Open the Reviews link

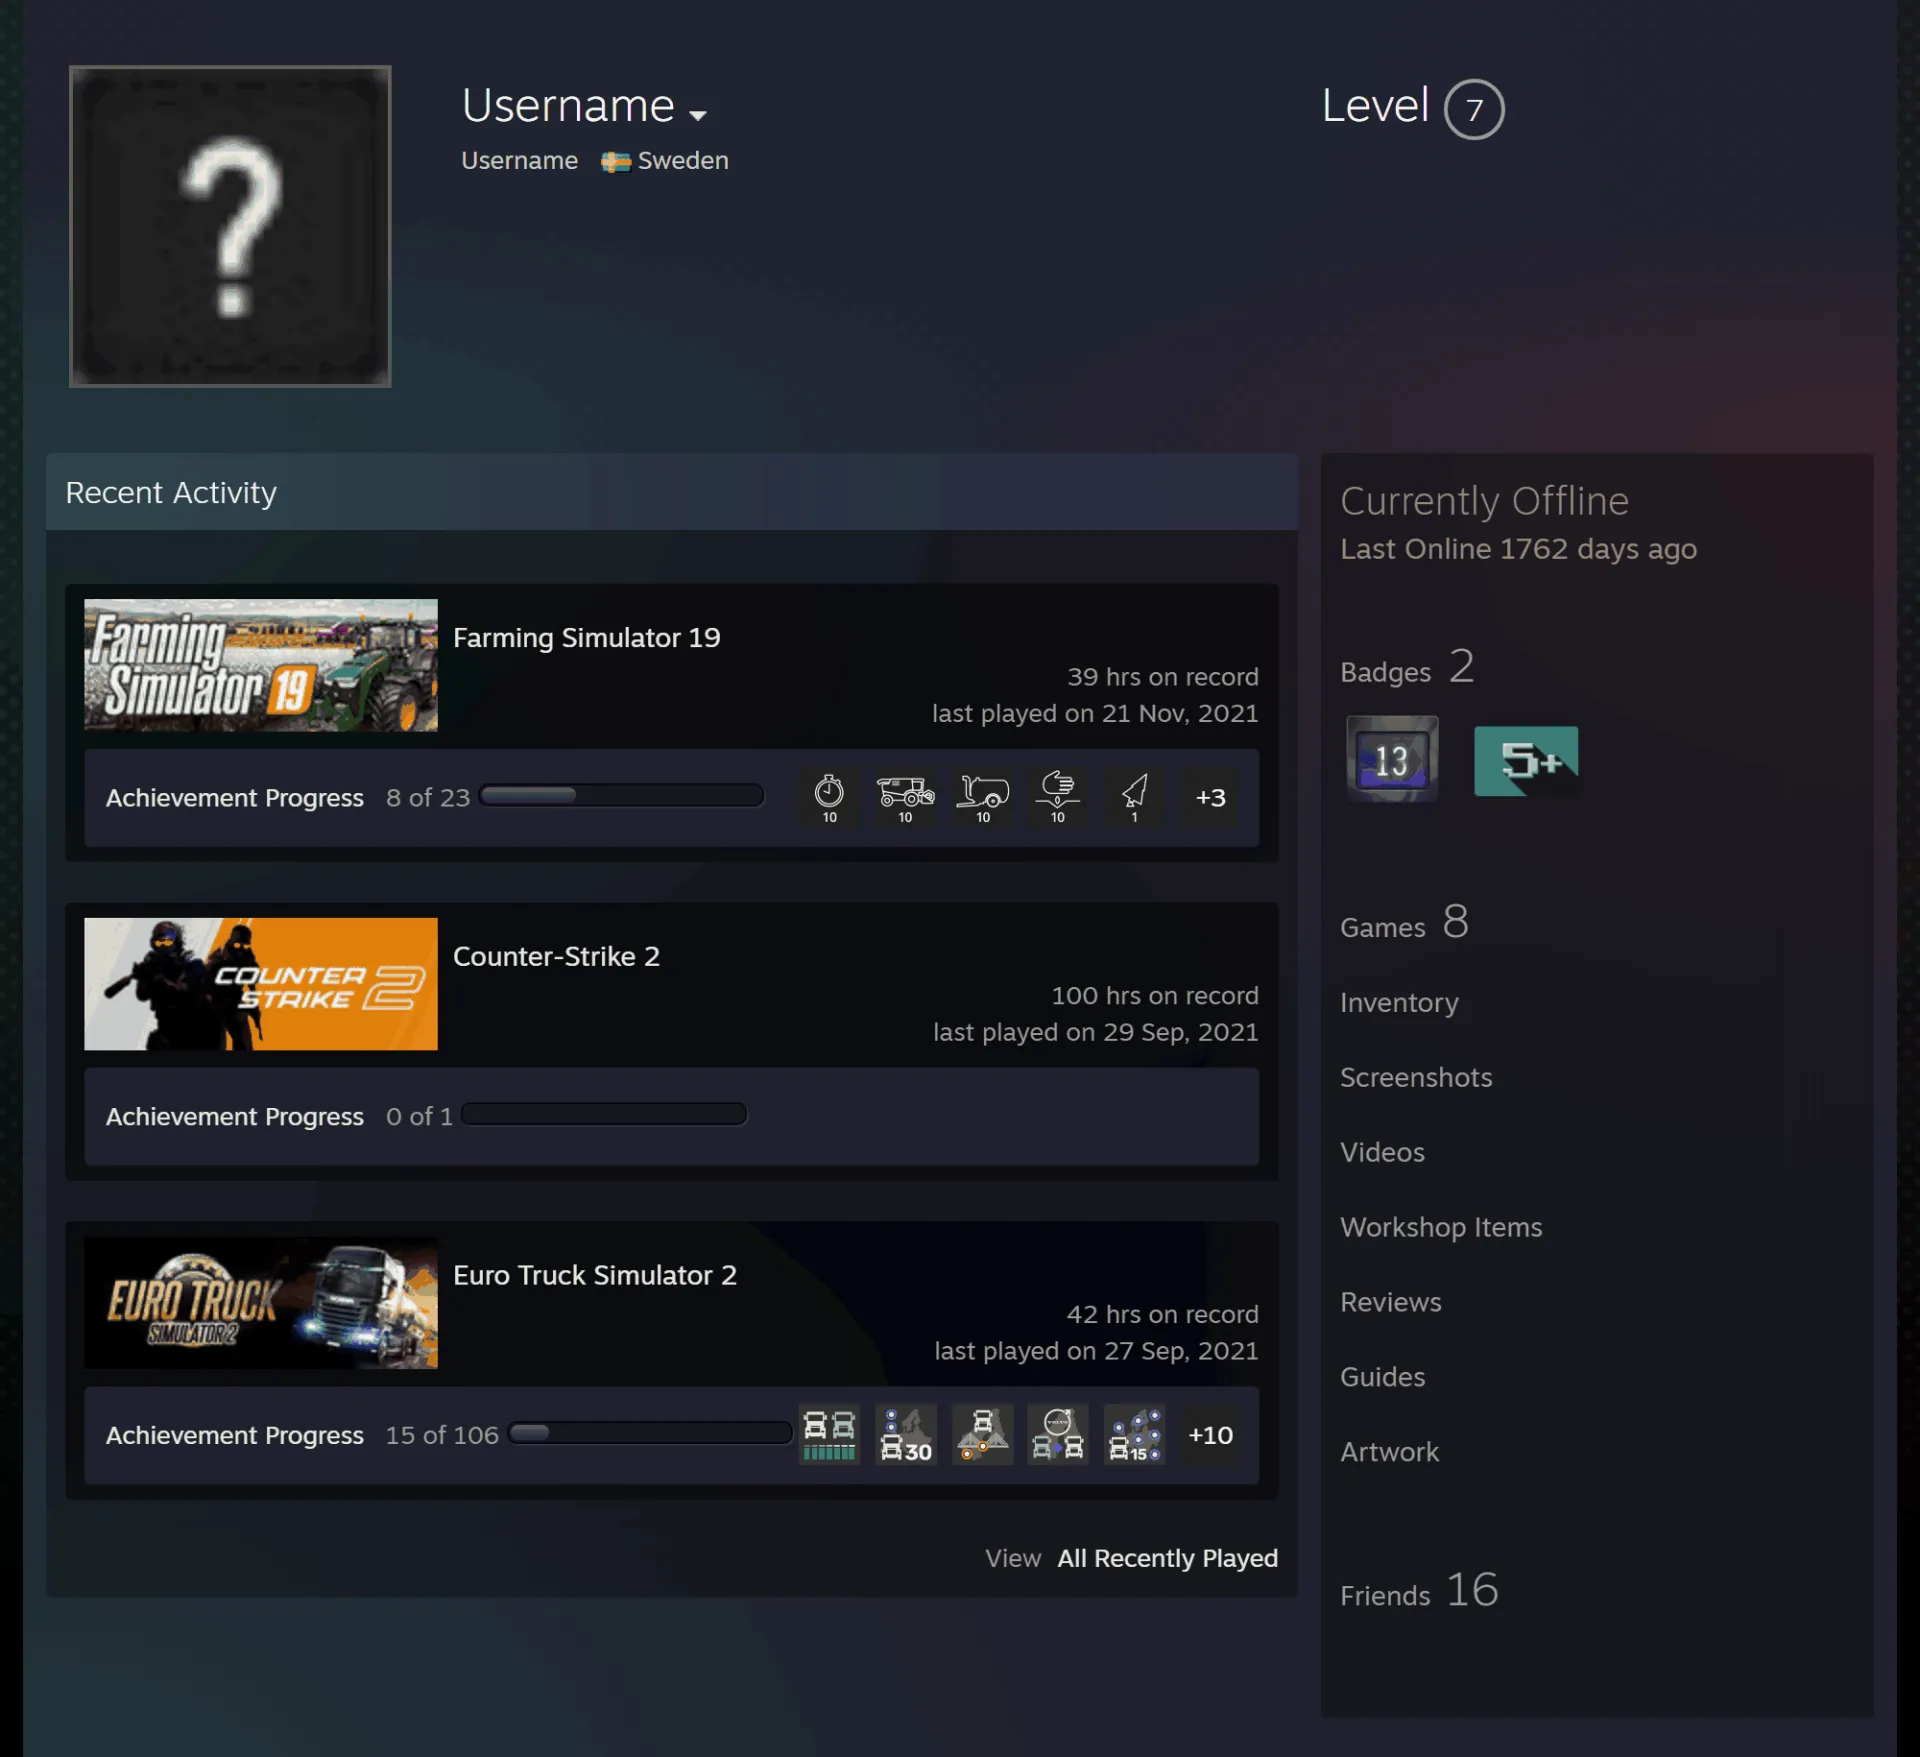[1390, 1302]
